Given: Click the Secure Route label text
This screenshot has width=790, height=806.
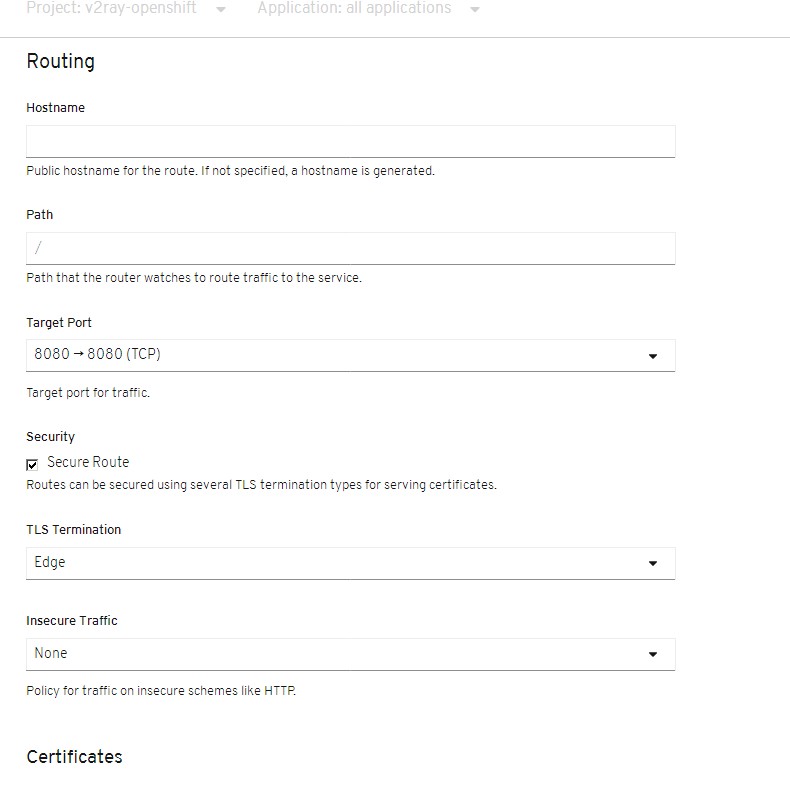Looking at the screenshot, I should click(x=88, y=462).
